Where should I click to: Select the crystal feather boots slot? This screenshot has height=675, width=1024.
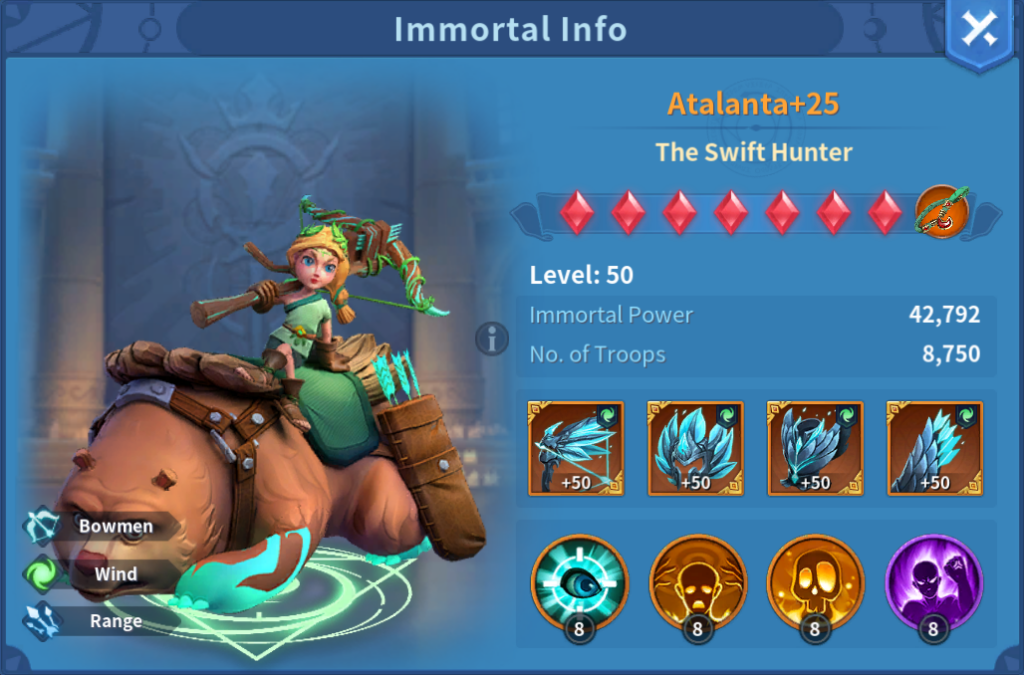pyautogui.click(x=935, y=448)
